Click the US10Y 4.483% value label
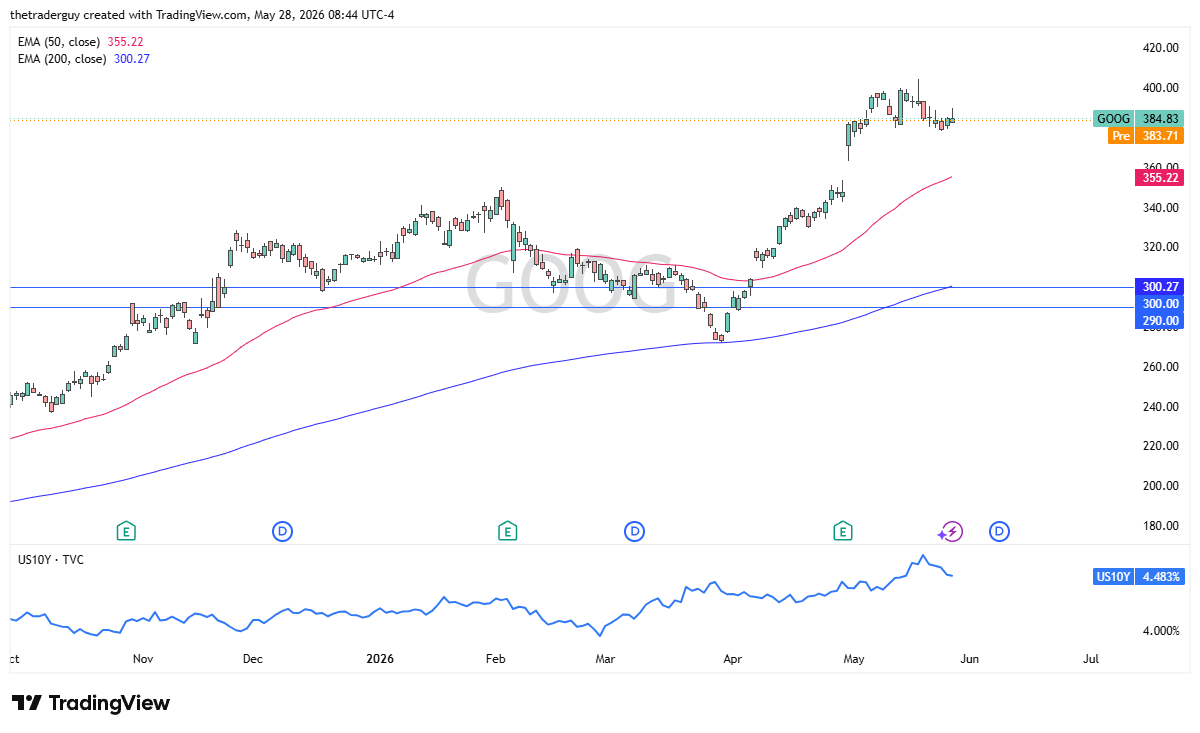 [1140, 577]
